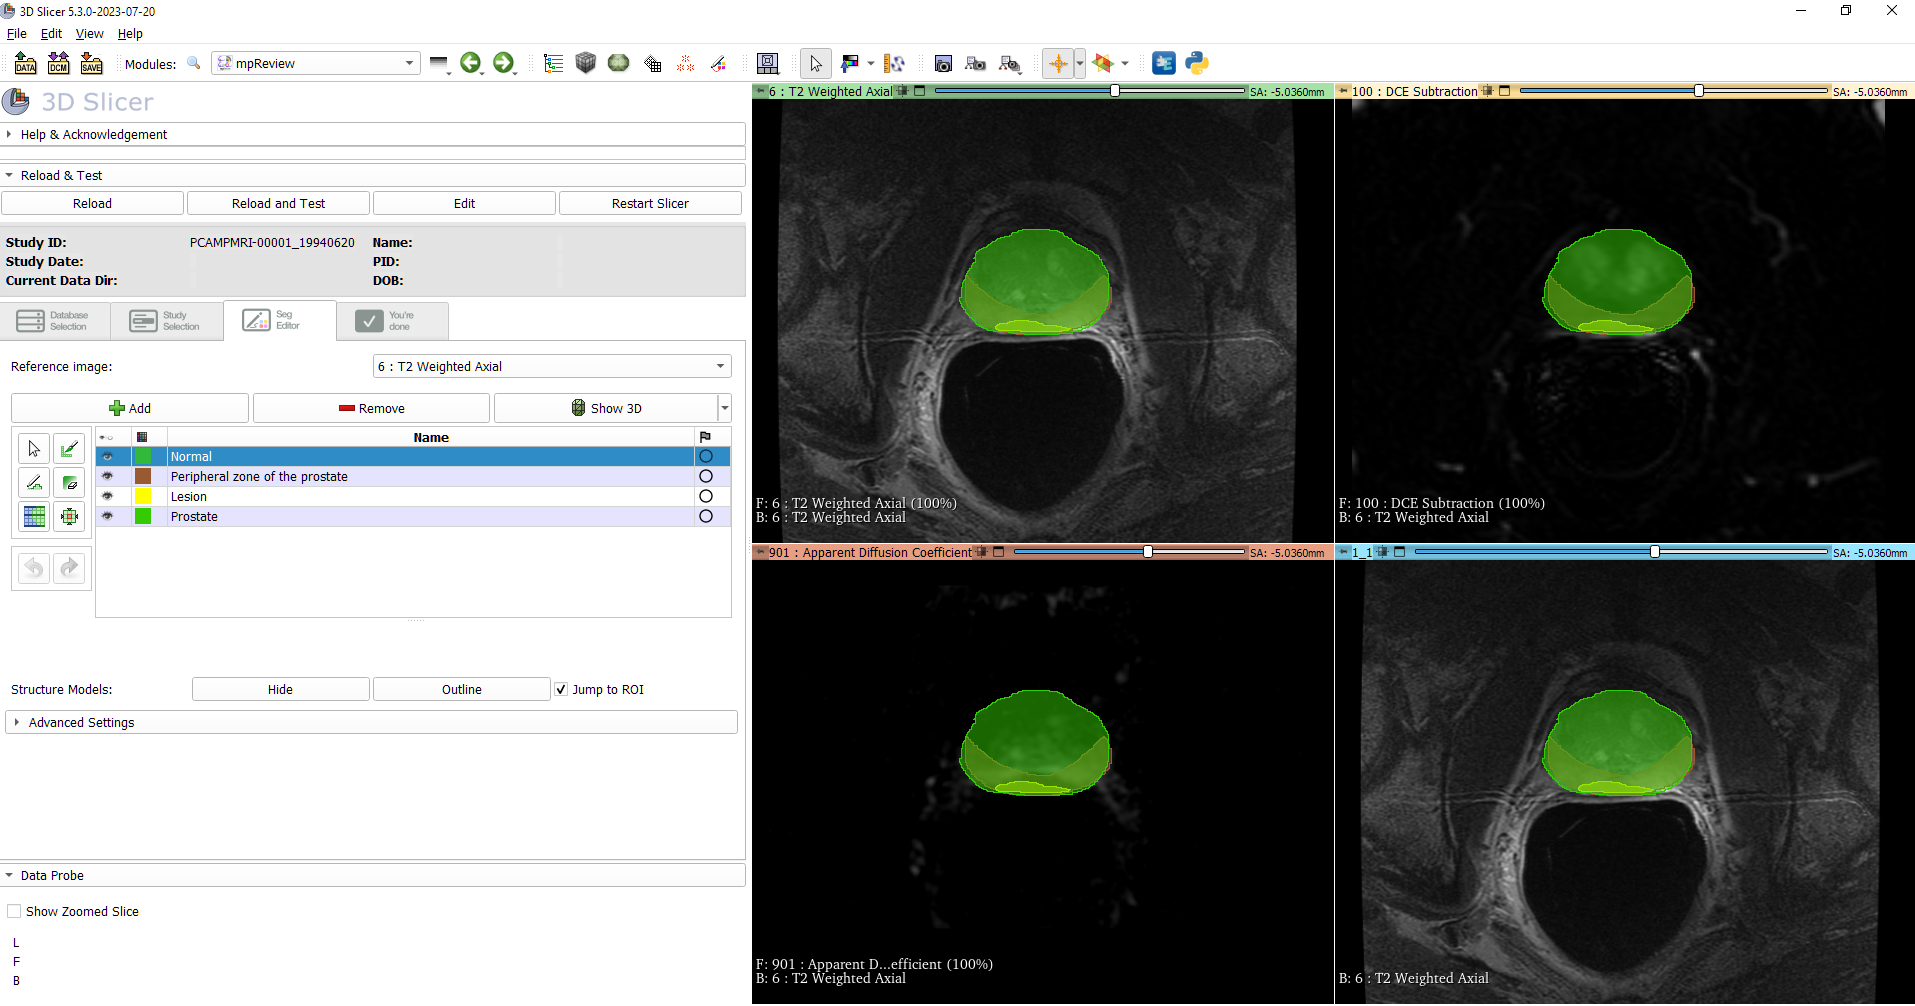Capture a screenshot with camera icon
The width and height of the screenshot is (1915, 1006).
pos(942,64)
